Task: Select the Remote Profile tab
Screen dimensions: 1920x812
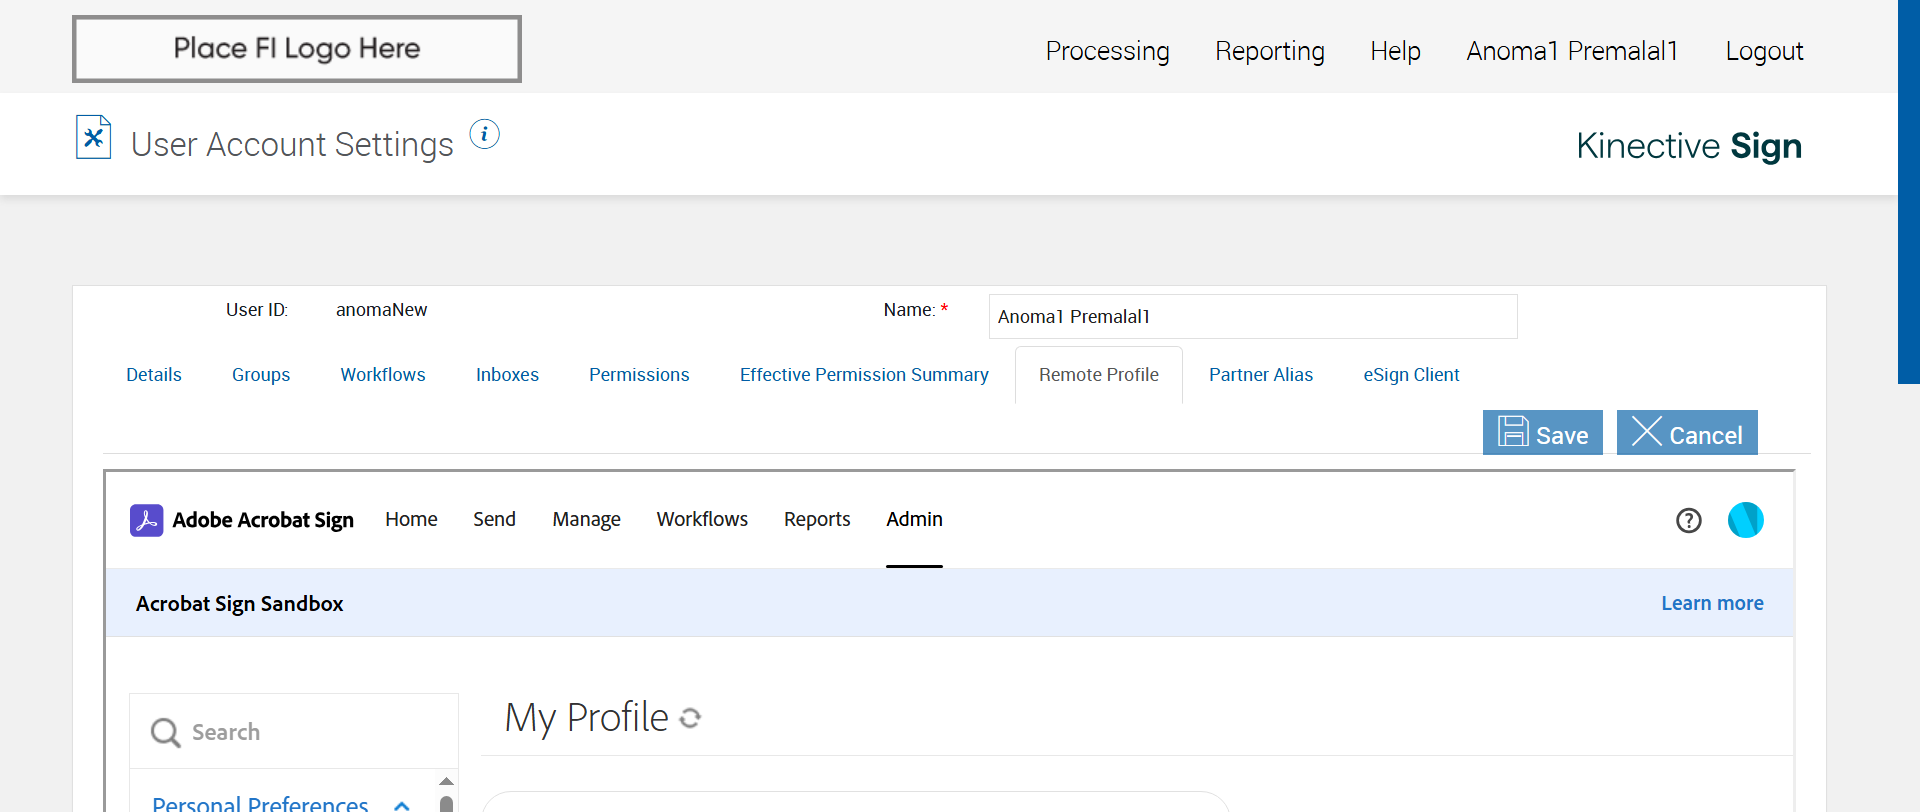Action: (1099, 375)
